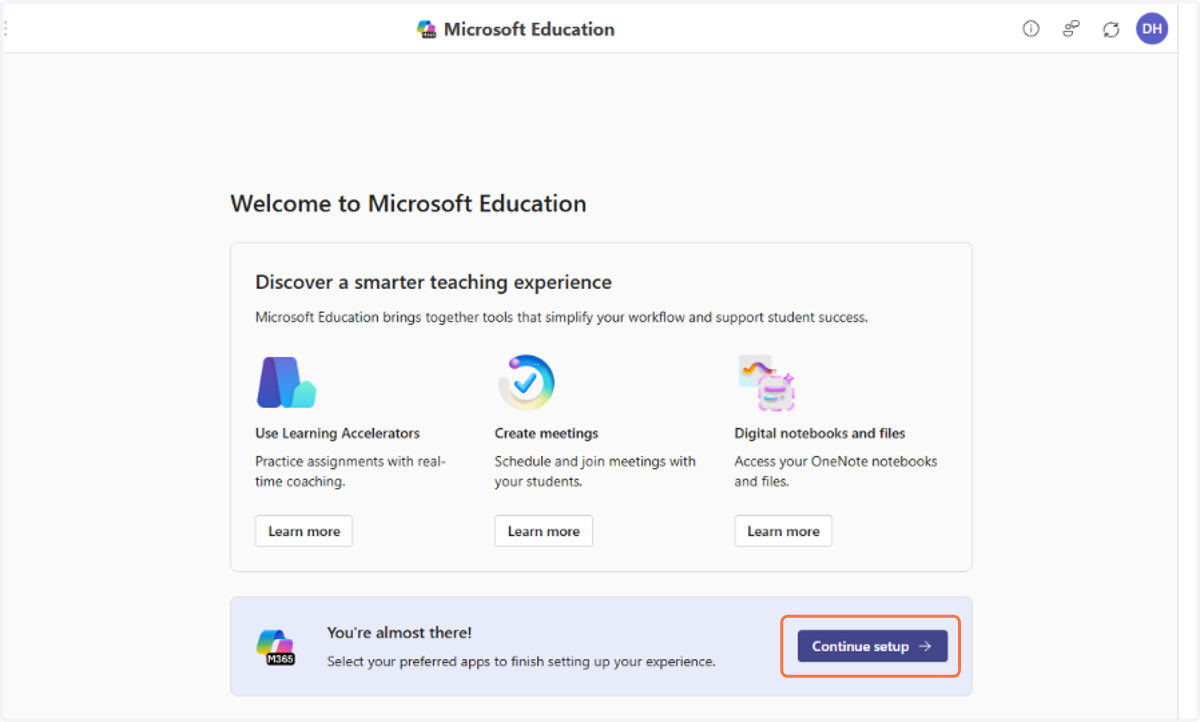Image resolution: width=1200 pixels, height=722 pixels.
Task: Click the Create meetings title
Action: coord(546,433)
